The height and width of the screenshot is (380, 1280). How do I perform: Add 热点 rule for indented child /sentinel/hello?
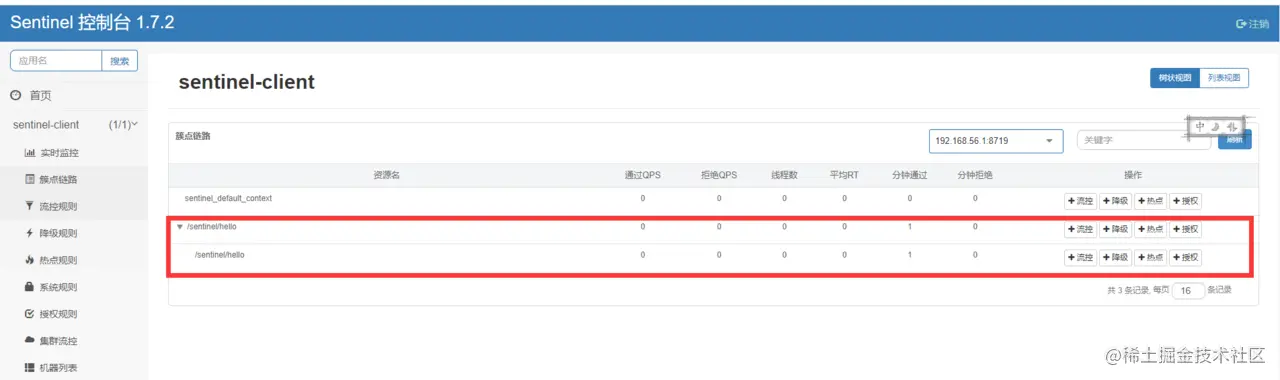[x=1150, y=257]
